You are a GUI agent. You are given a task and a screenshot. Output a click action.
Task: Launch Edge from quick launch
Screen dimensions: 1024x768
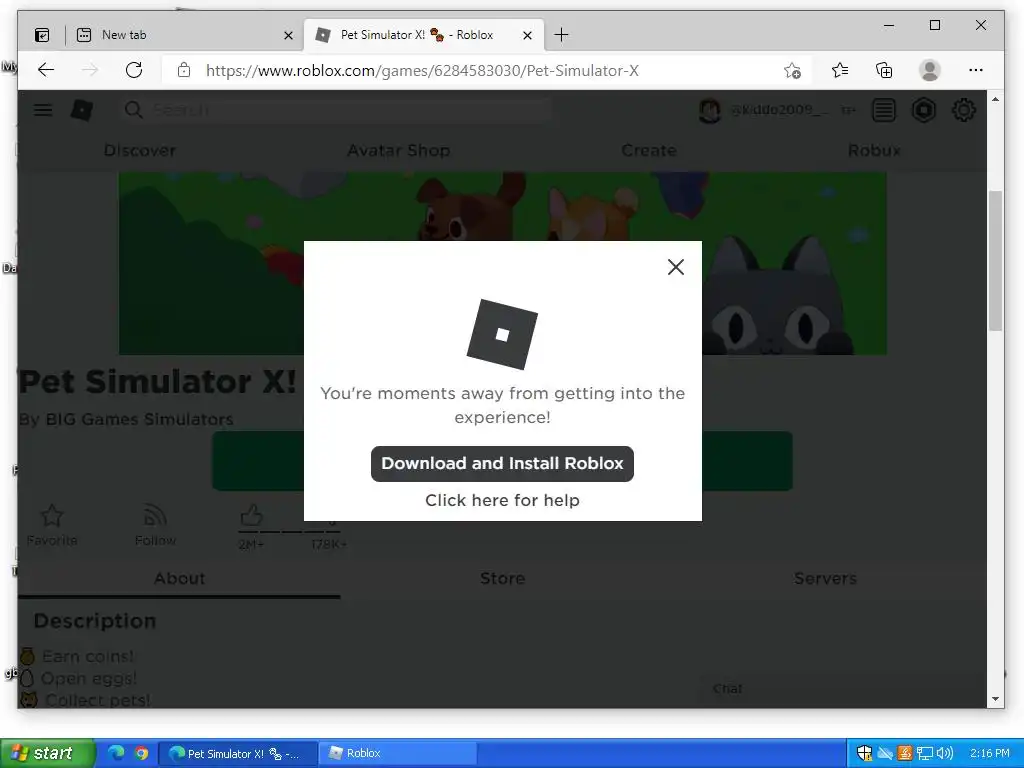pos(116,753)
